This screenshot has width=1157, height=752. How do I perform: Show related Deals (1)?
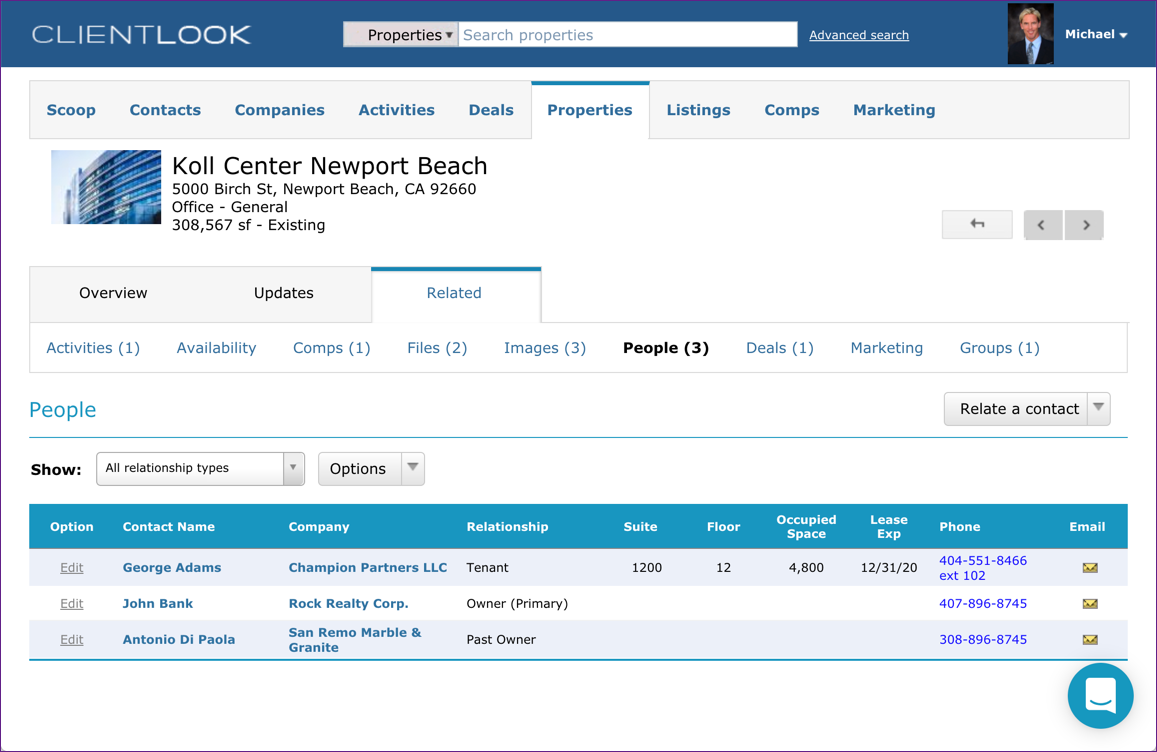[x=779, y=348]
